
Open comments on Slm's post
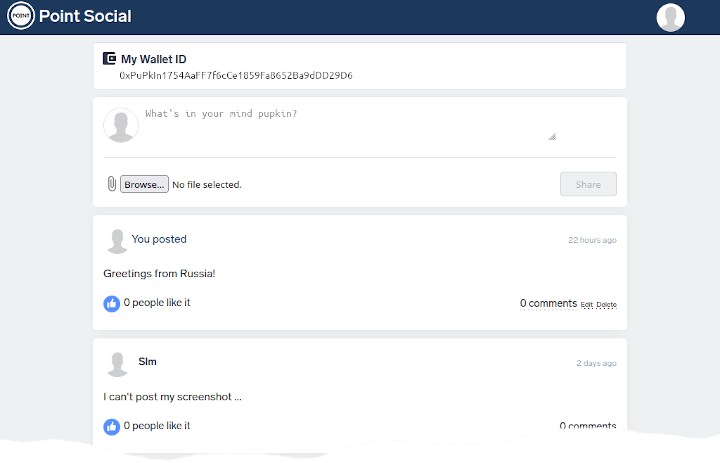tap(588, 426)
